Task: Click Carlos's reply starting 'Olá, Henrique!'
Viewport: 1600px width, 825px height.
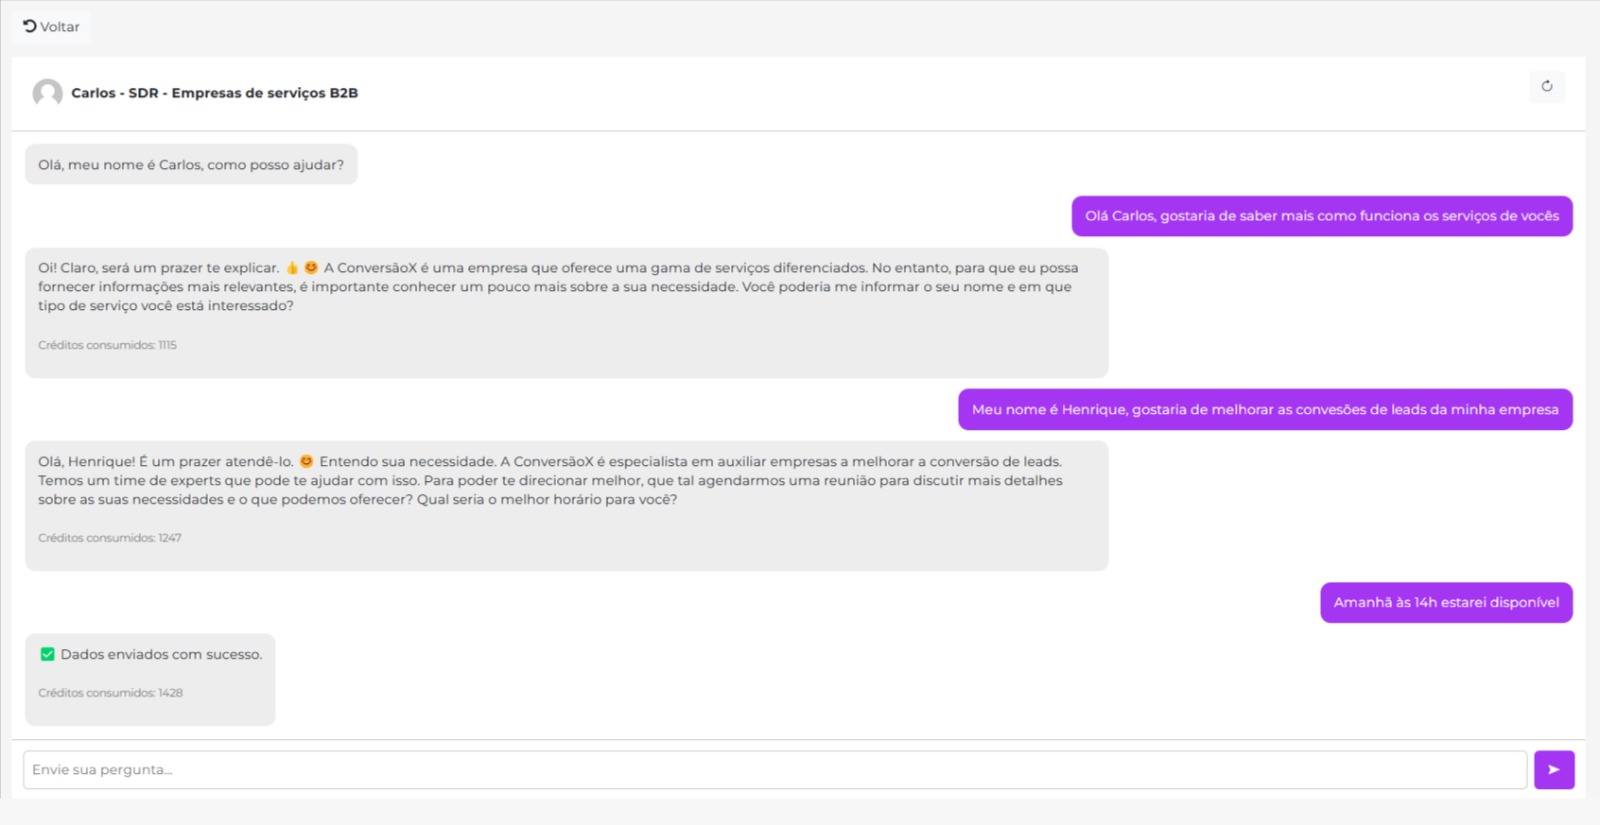Action: [x=550, y=481]
